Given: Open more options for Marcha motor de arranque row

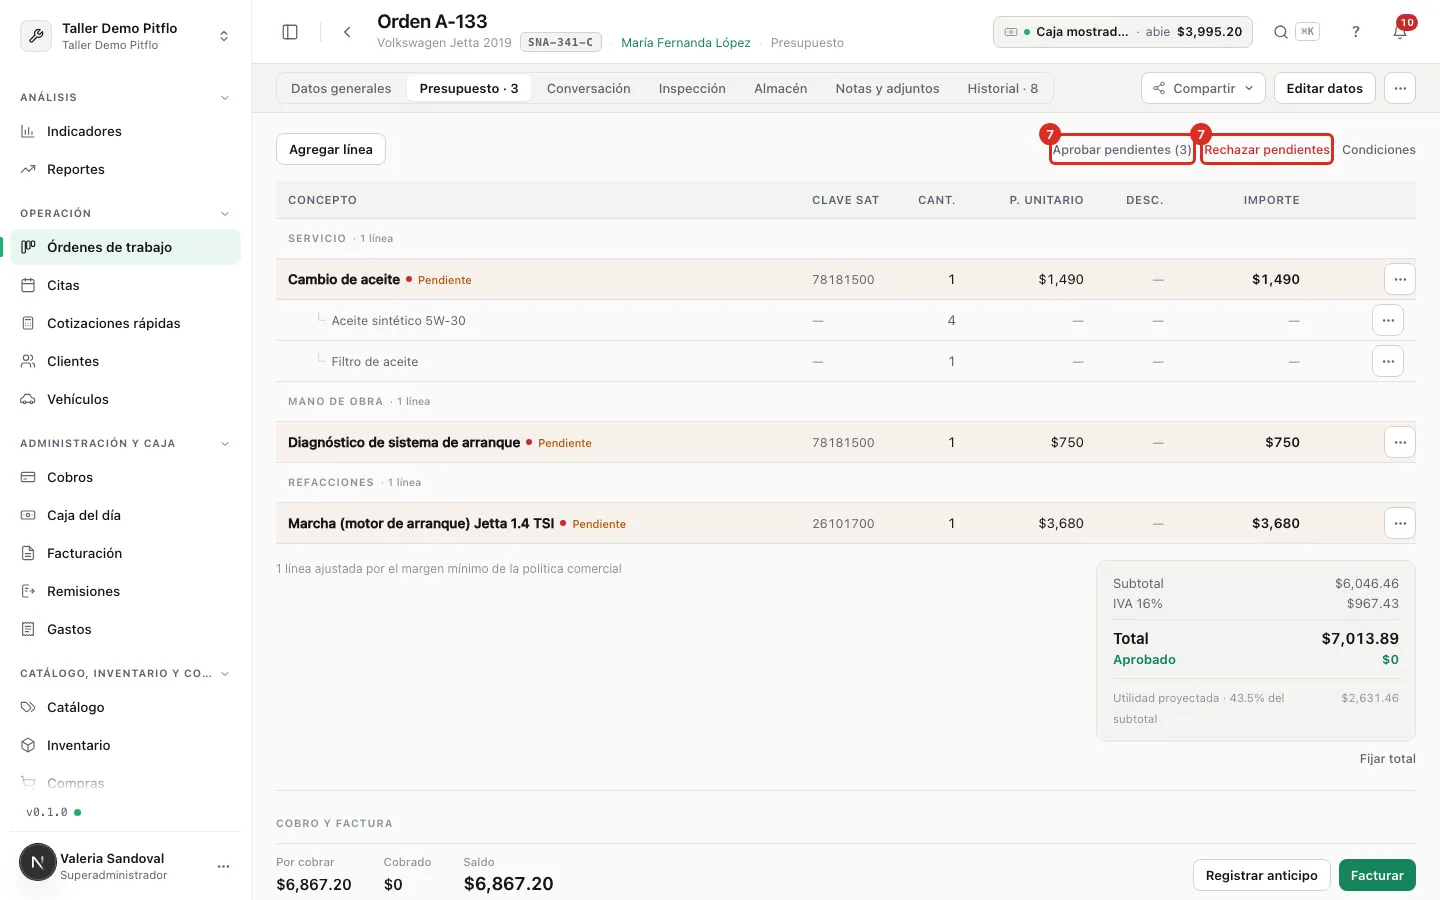Looking at the screenshot, I should (1400, 523).
